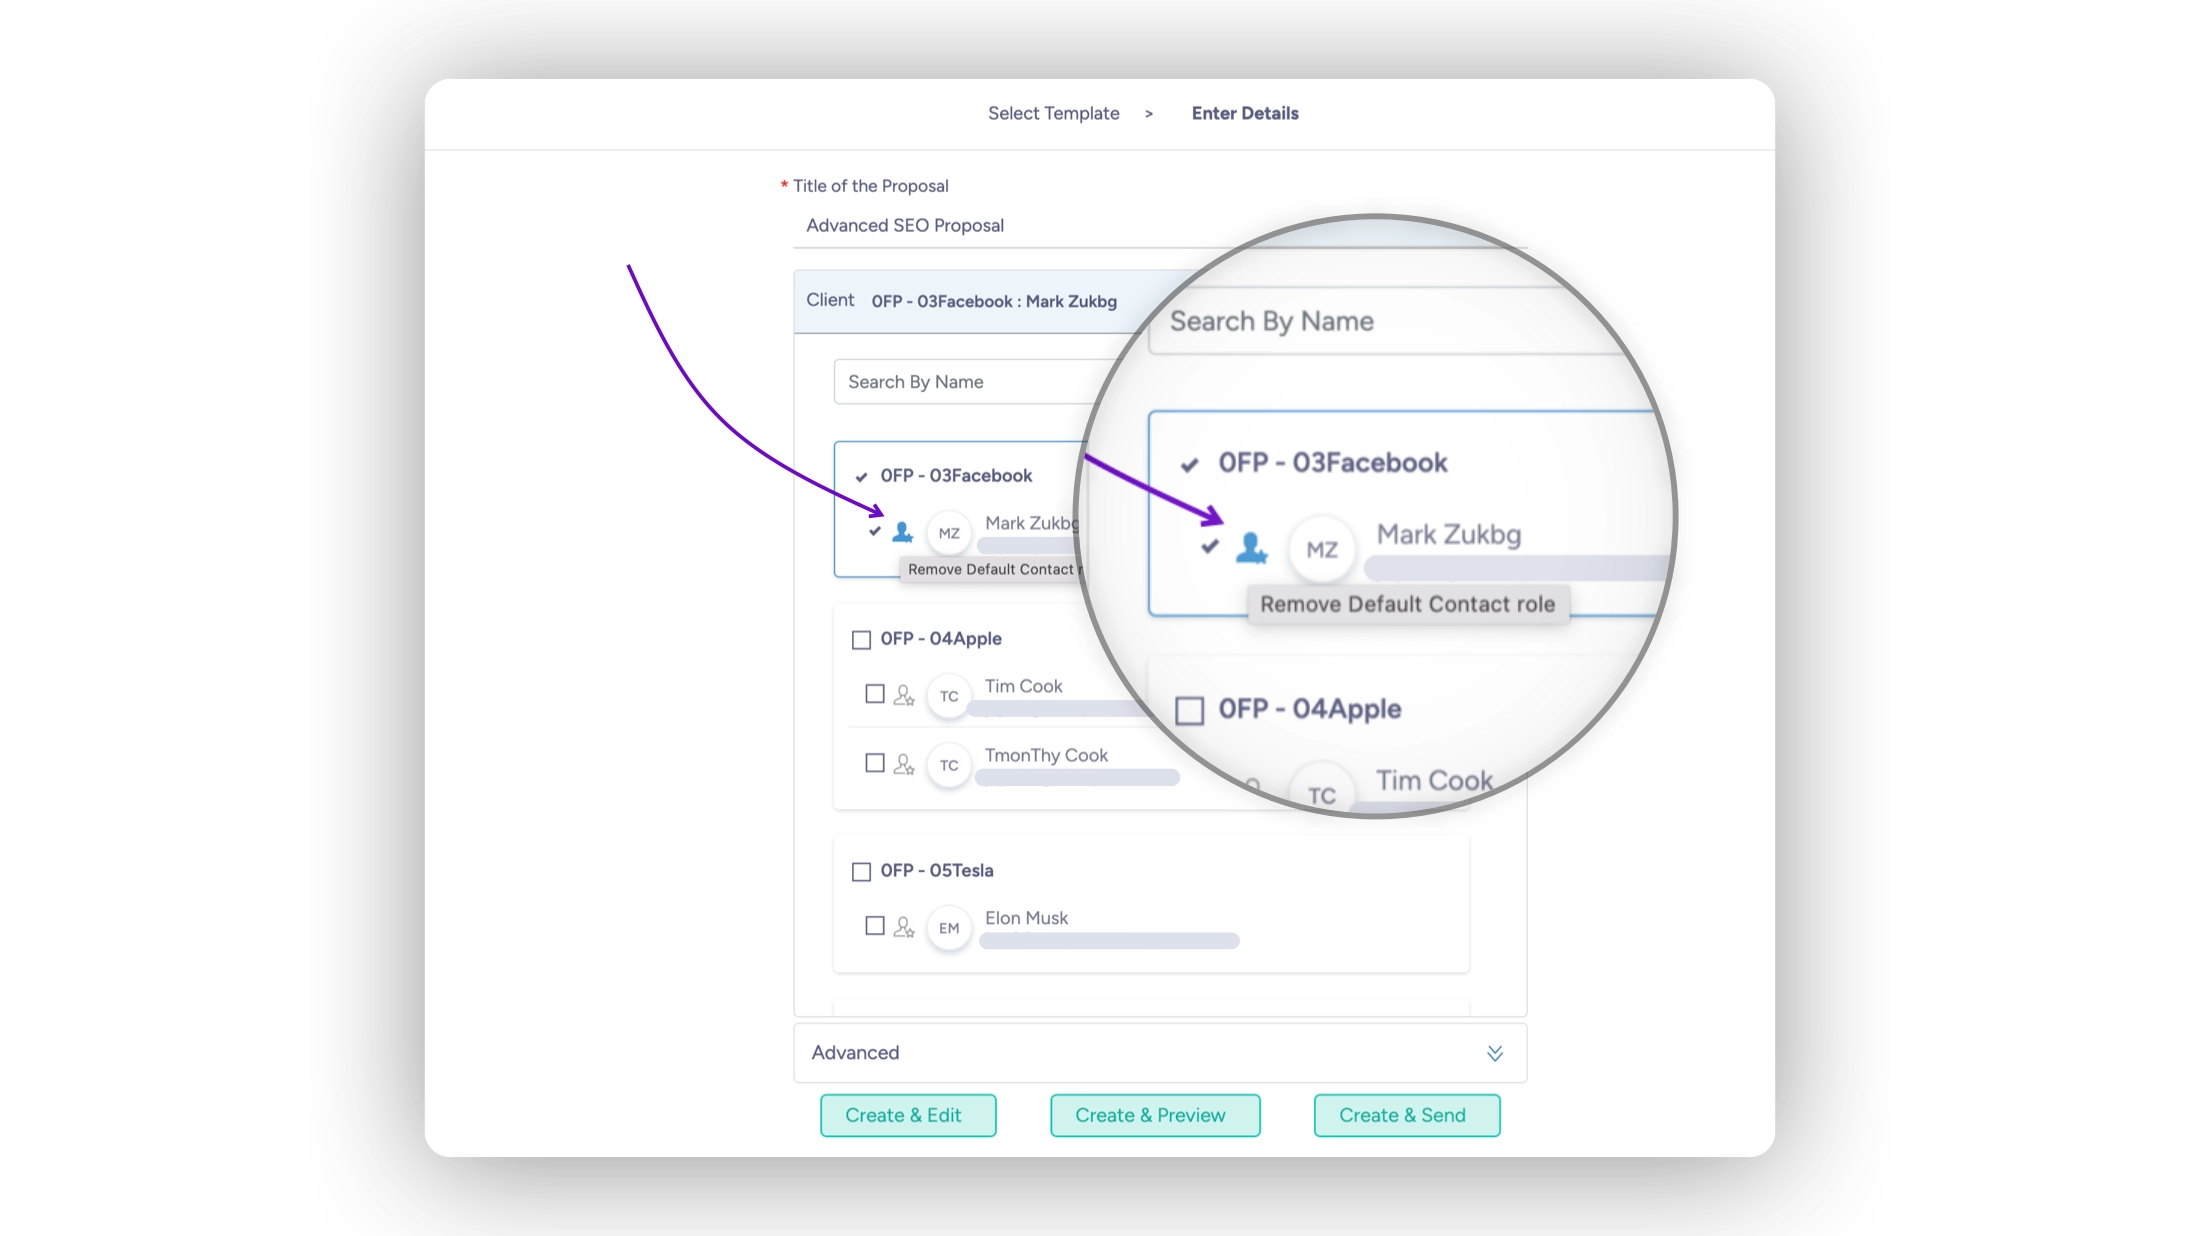
Task: Select the OFP - 05Tesla checkbox
Action: pyautogui.click(x=861, y=872)
